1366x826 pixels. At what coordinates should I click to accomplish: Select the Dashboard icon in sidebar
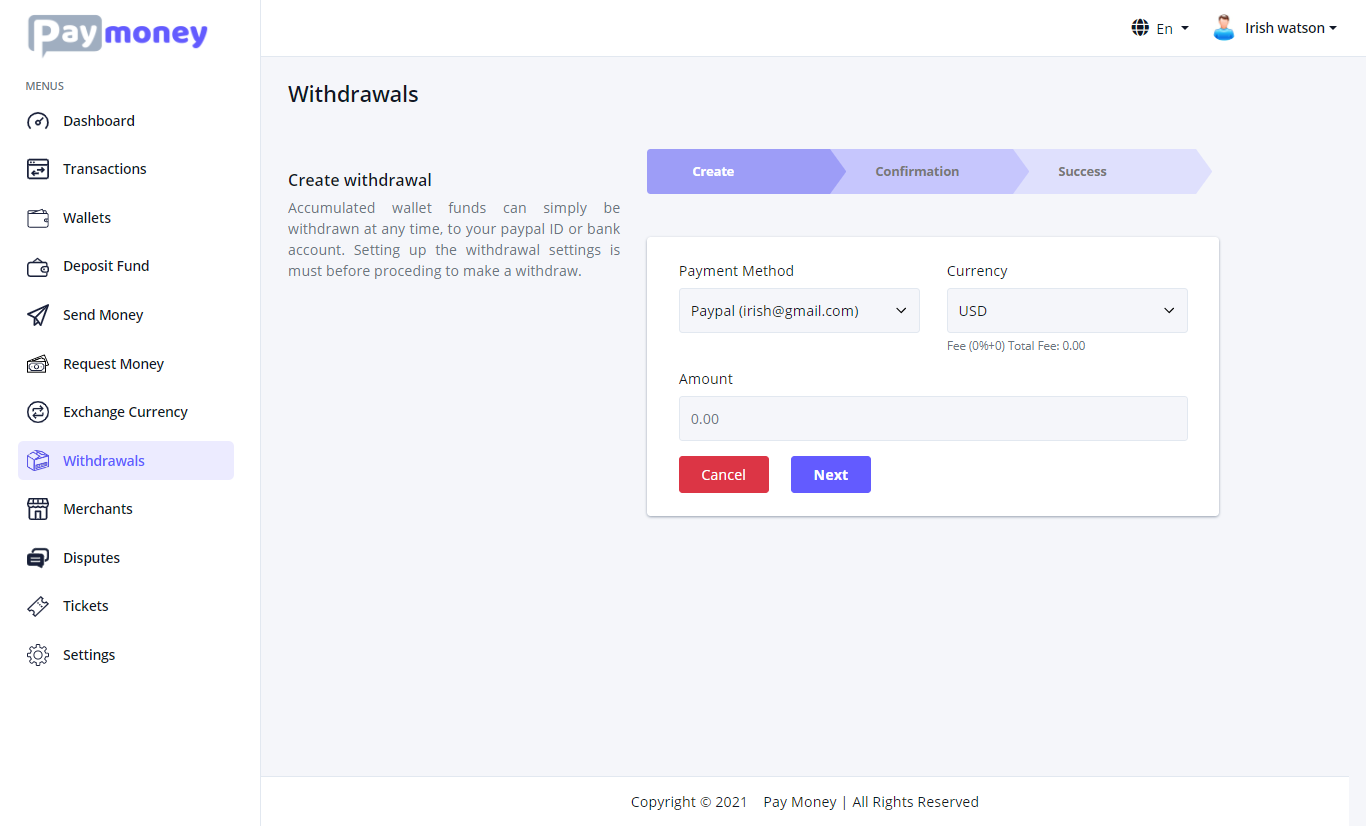click(x=37, y=120)
